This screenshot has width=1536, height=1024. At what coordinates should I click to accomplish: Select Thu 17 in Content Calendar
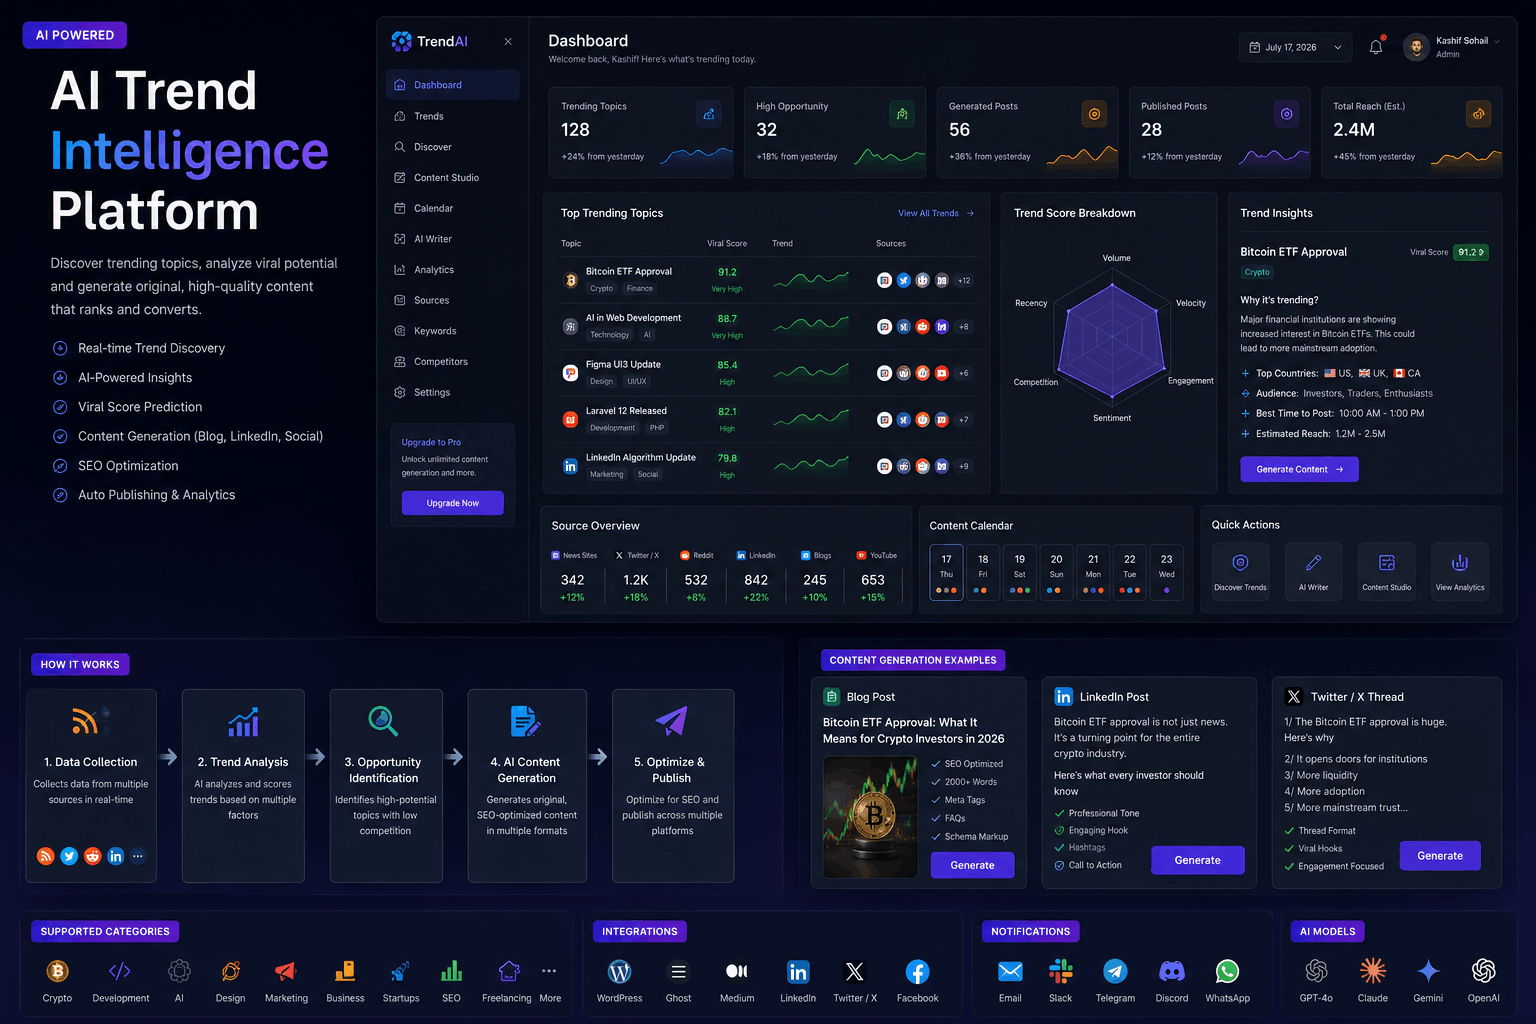pyautogui.click(x=946, y=571)
